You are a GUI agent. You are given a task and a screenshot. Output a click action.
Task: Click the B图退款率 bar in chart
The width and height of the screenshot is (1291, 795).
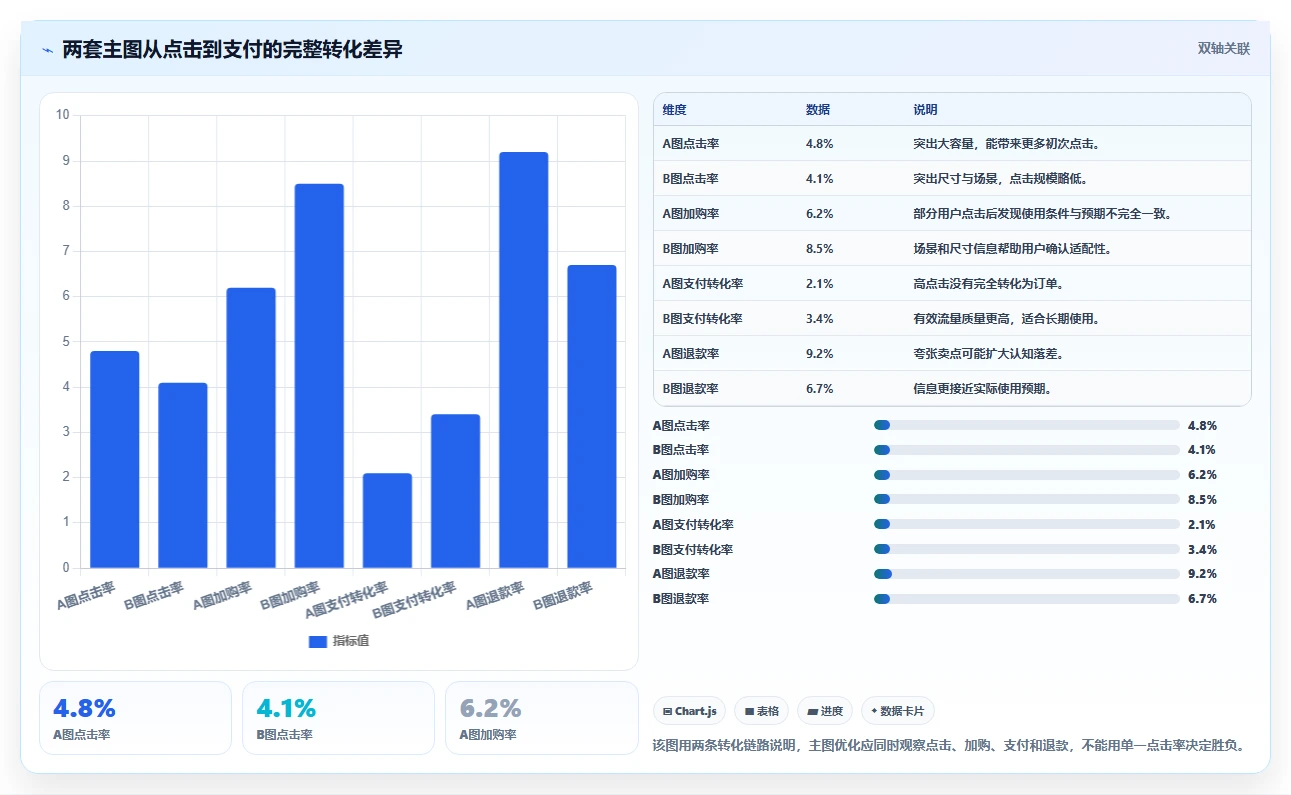click(591, 417)
